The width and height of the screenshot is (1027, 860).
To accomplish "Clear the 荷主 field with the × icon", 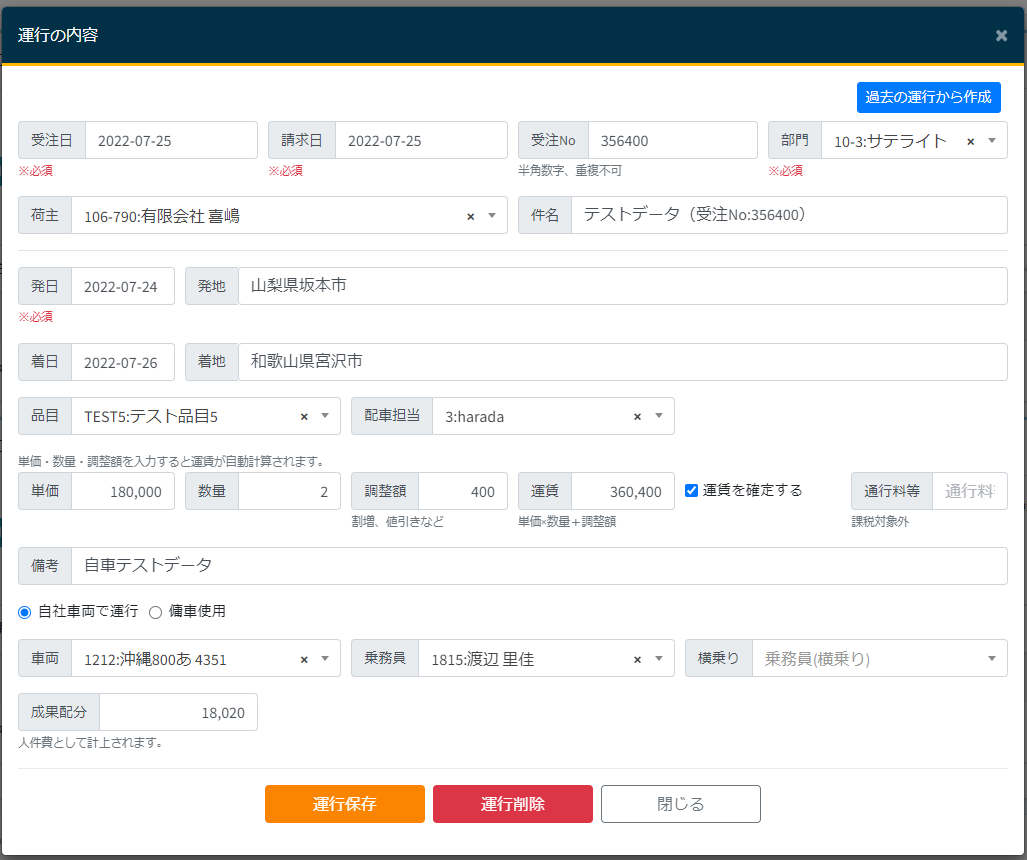I will [x=469, y=215].
